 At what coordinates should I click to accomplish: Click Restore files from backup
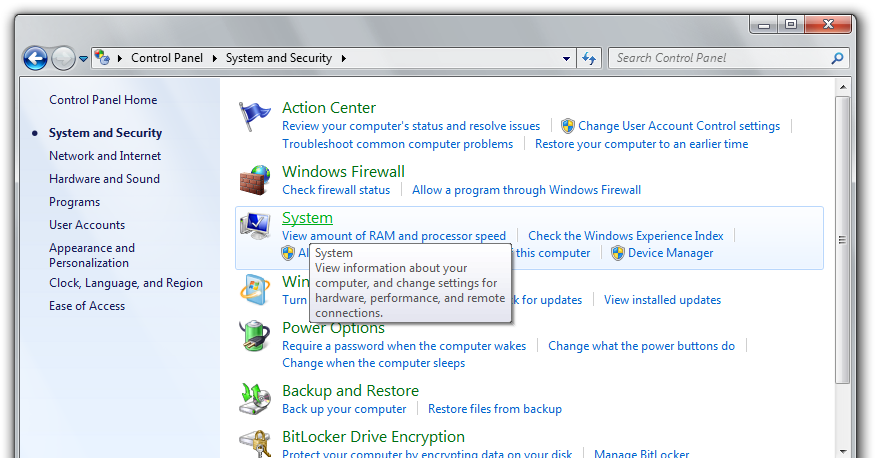coord(495,409)
